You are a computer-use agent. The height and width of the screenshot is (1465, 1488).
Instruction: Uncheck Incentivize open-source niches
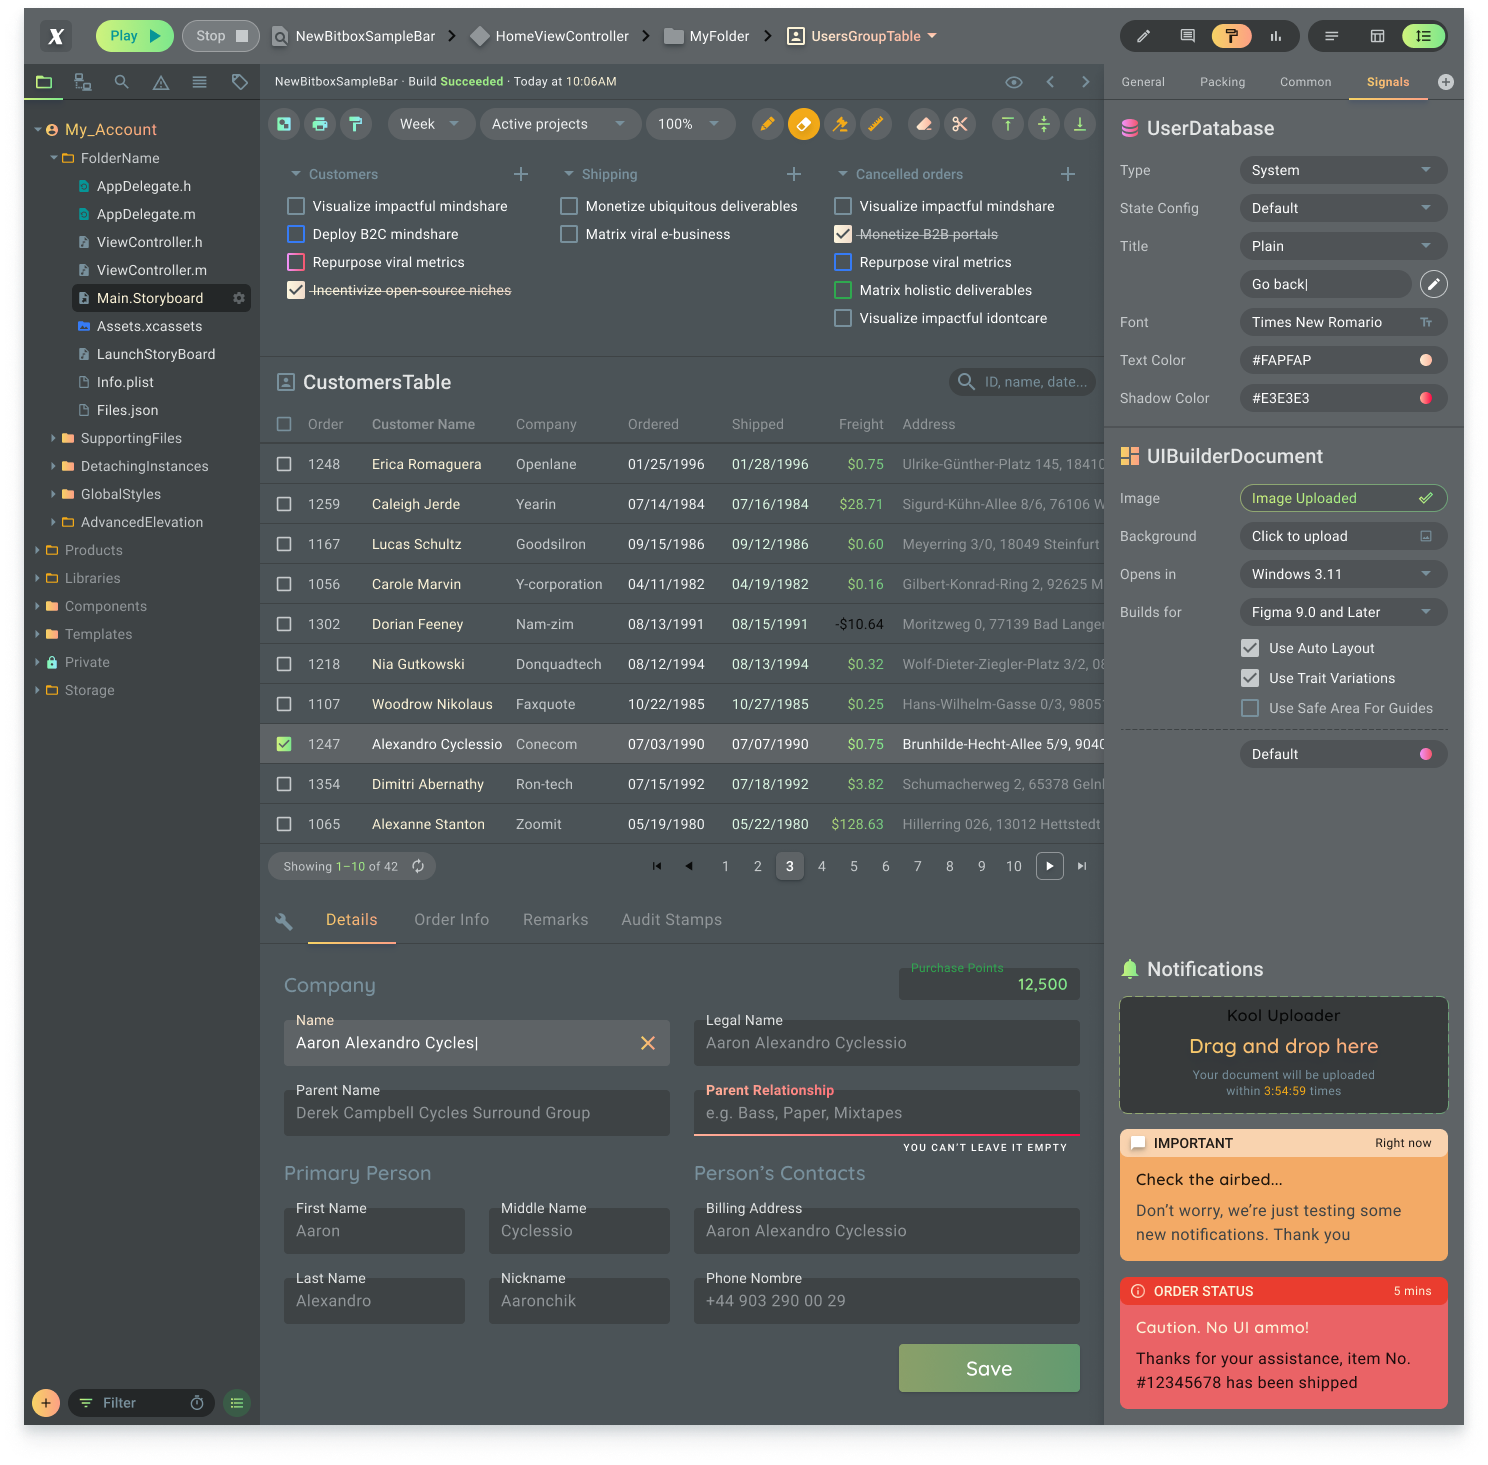(x=296, y=290)
